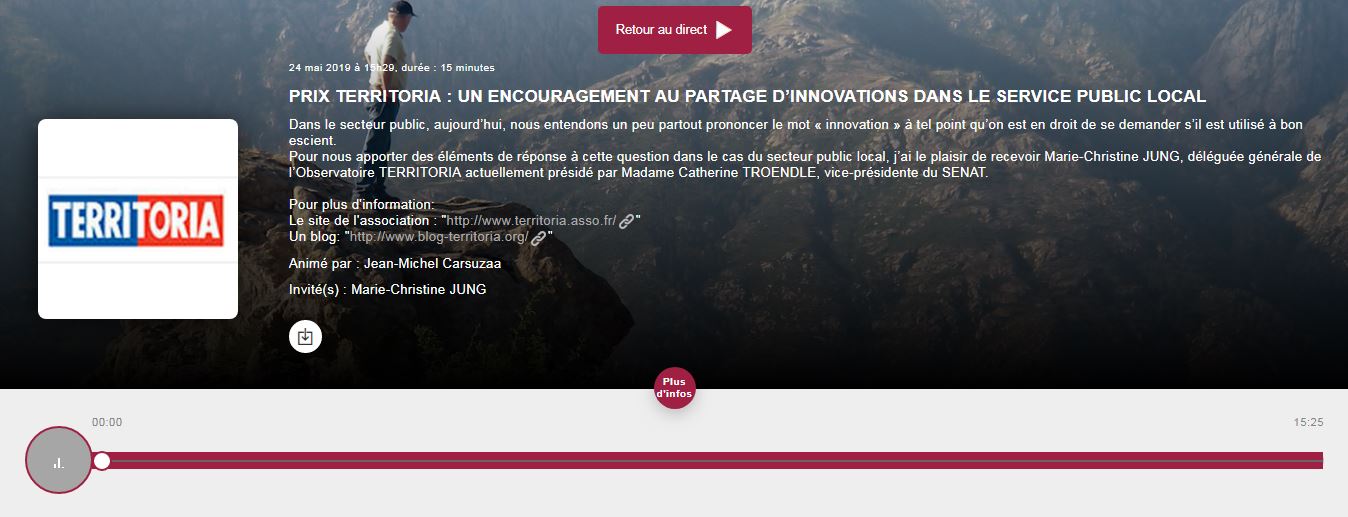Click the play triangle beside Retour au direct
The height and width of the screenshot is (517, 1348).
724,30
